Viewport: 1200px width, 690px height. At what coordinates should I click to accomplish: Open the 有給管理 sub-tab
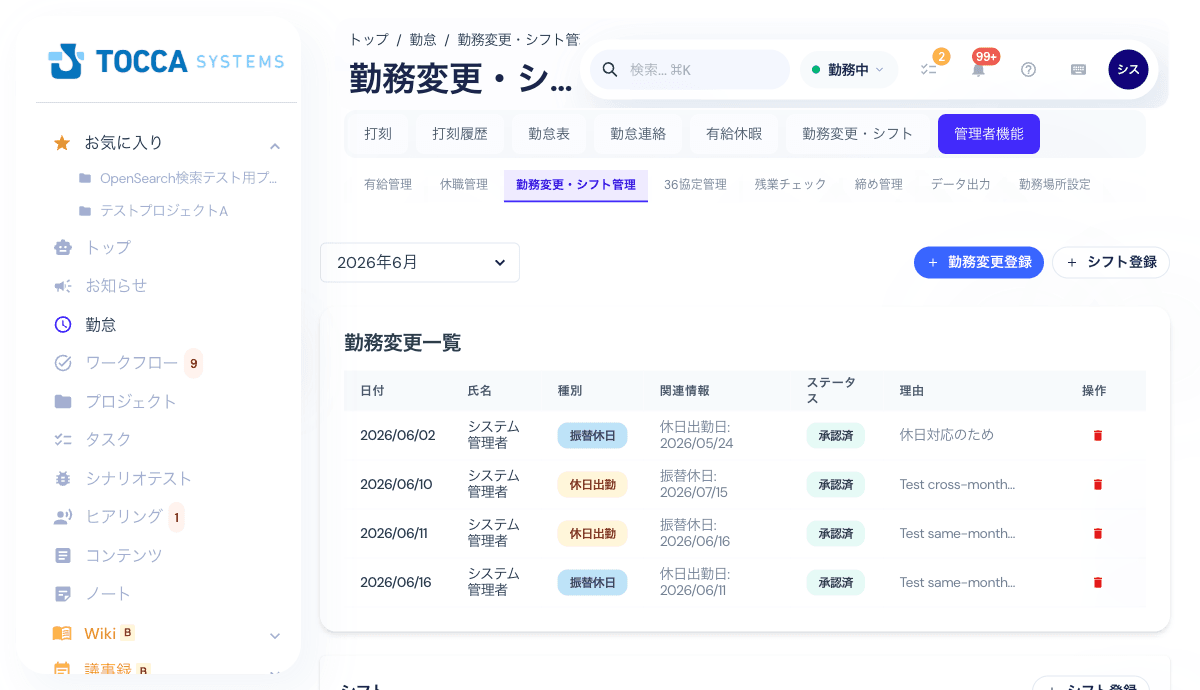coord(388,185)
